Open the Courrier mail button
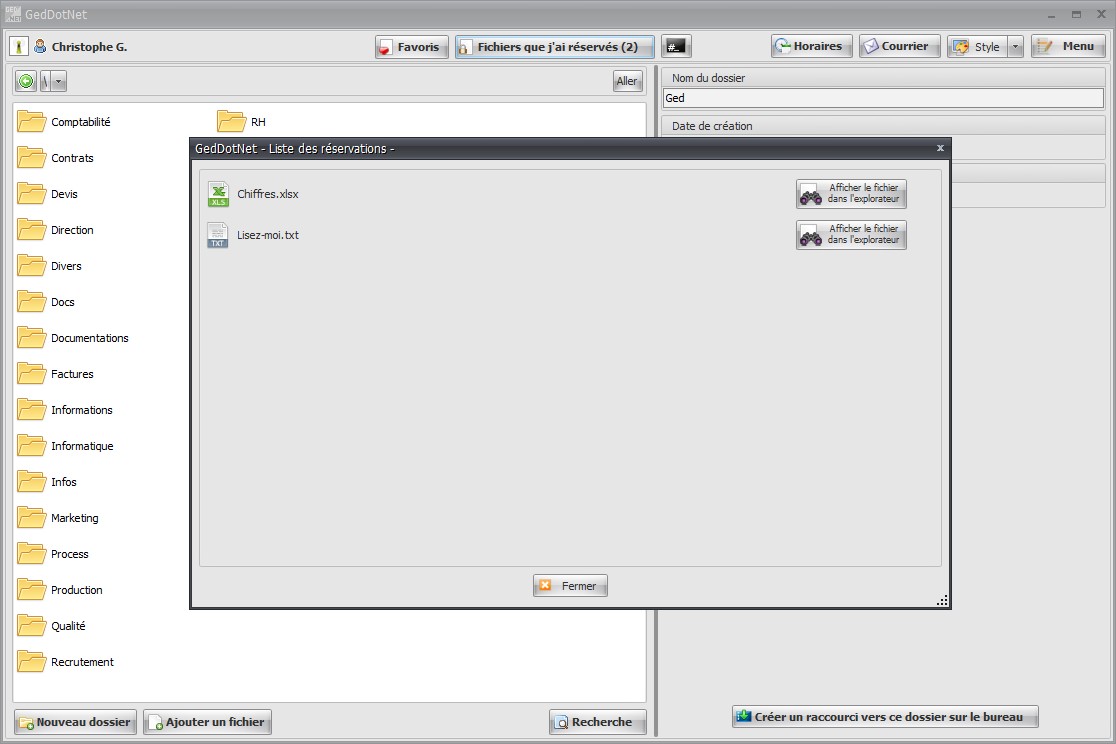The image size is (1116, 744). click(x=899, y=47)
